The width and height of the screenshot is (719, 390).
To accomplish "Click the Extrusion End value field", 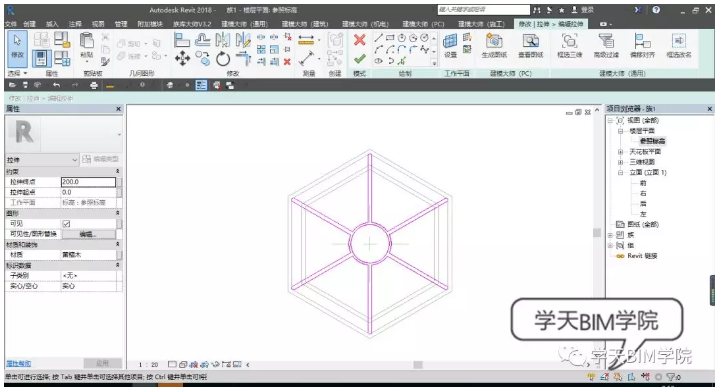I will tap(88, 182).
